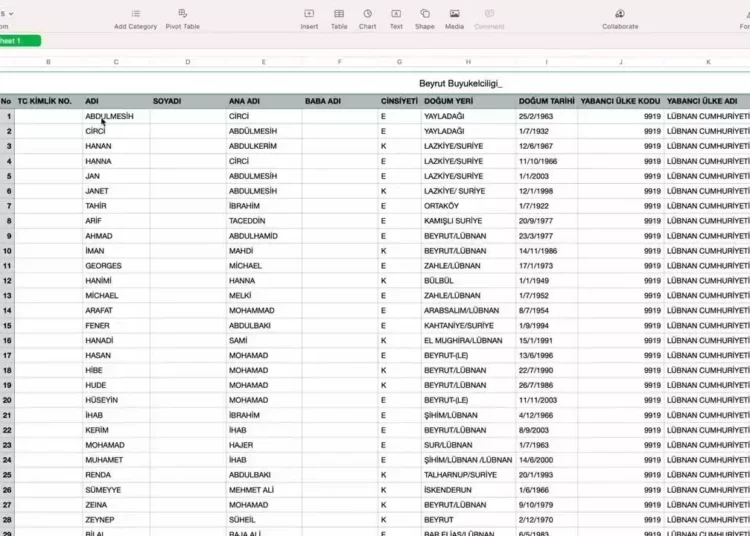Viewport: 750px width, 536px height.
Task: Open the Media toolbar menu
Action: (454, 19)
